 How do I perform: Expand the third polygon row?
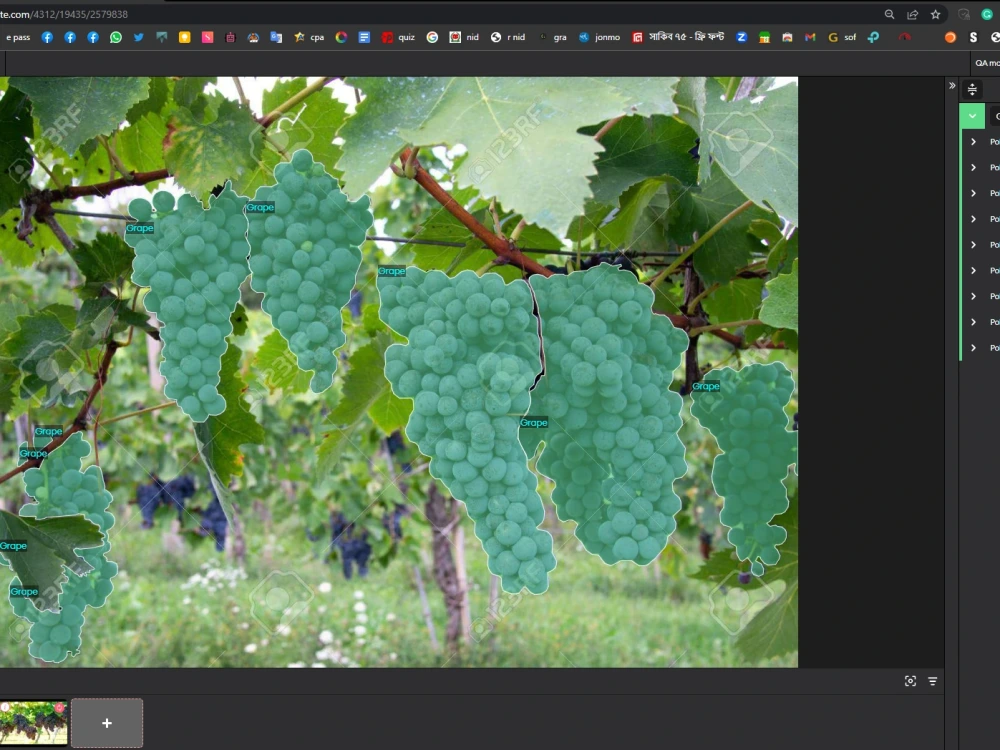(x=973, y=193)
